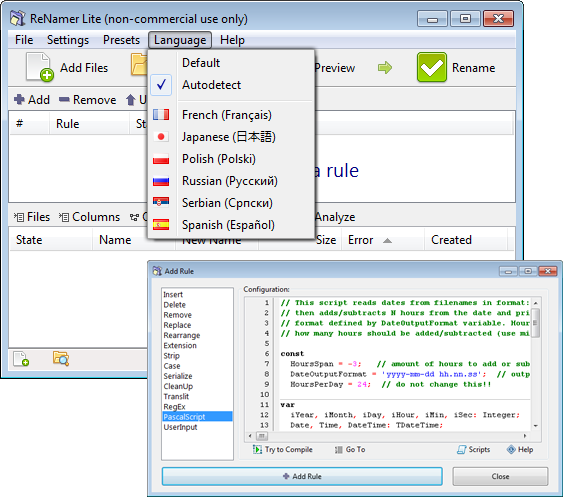Click the Name column header

134,240
